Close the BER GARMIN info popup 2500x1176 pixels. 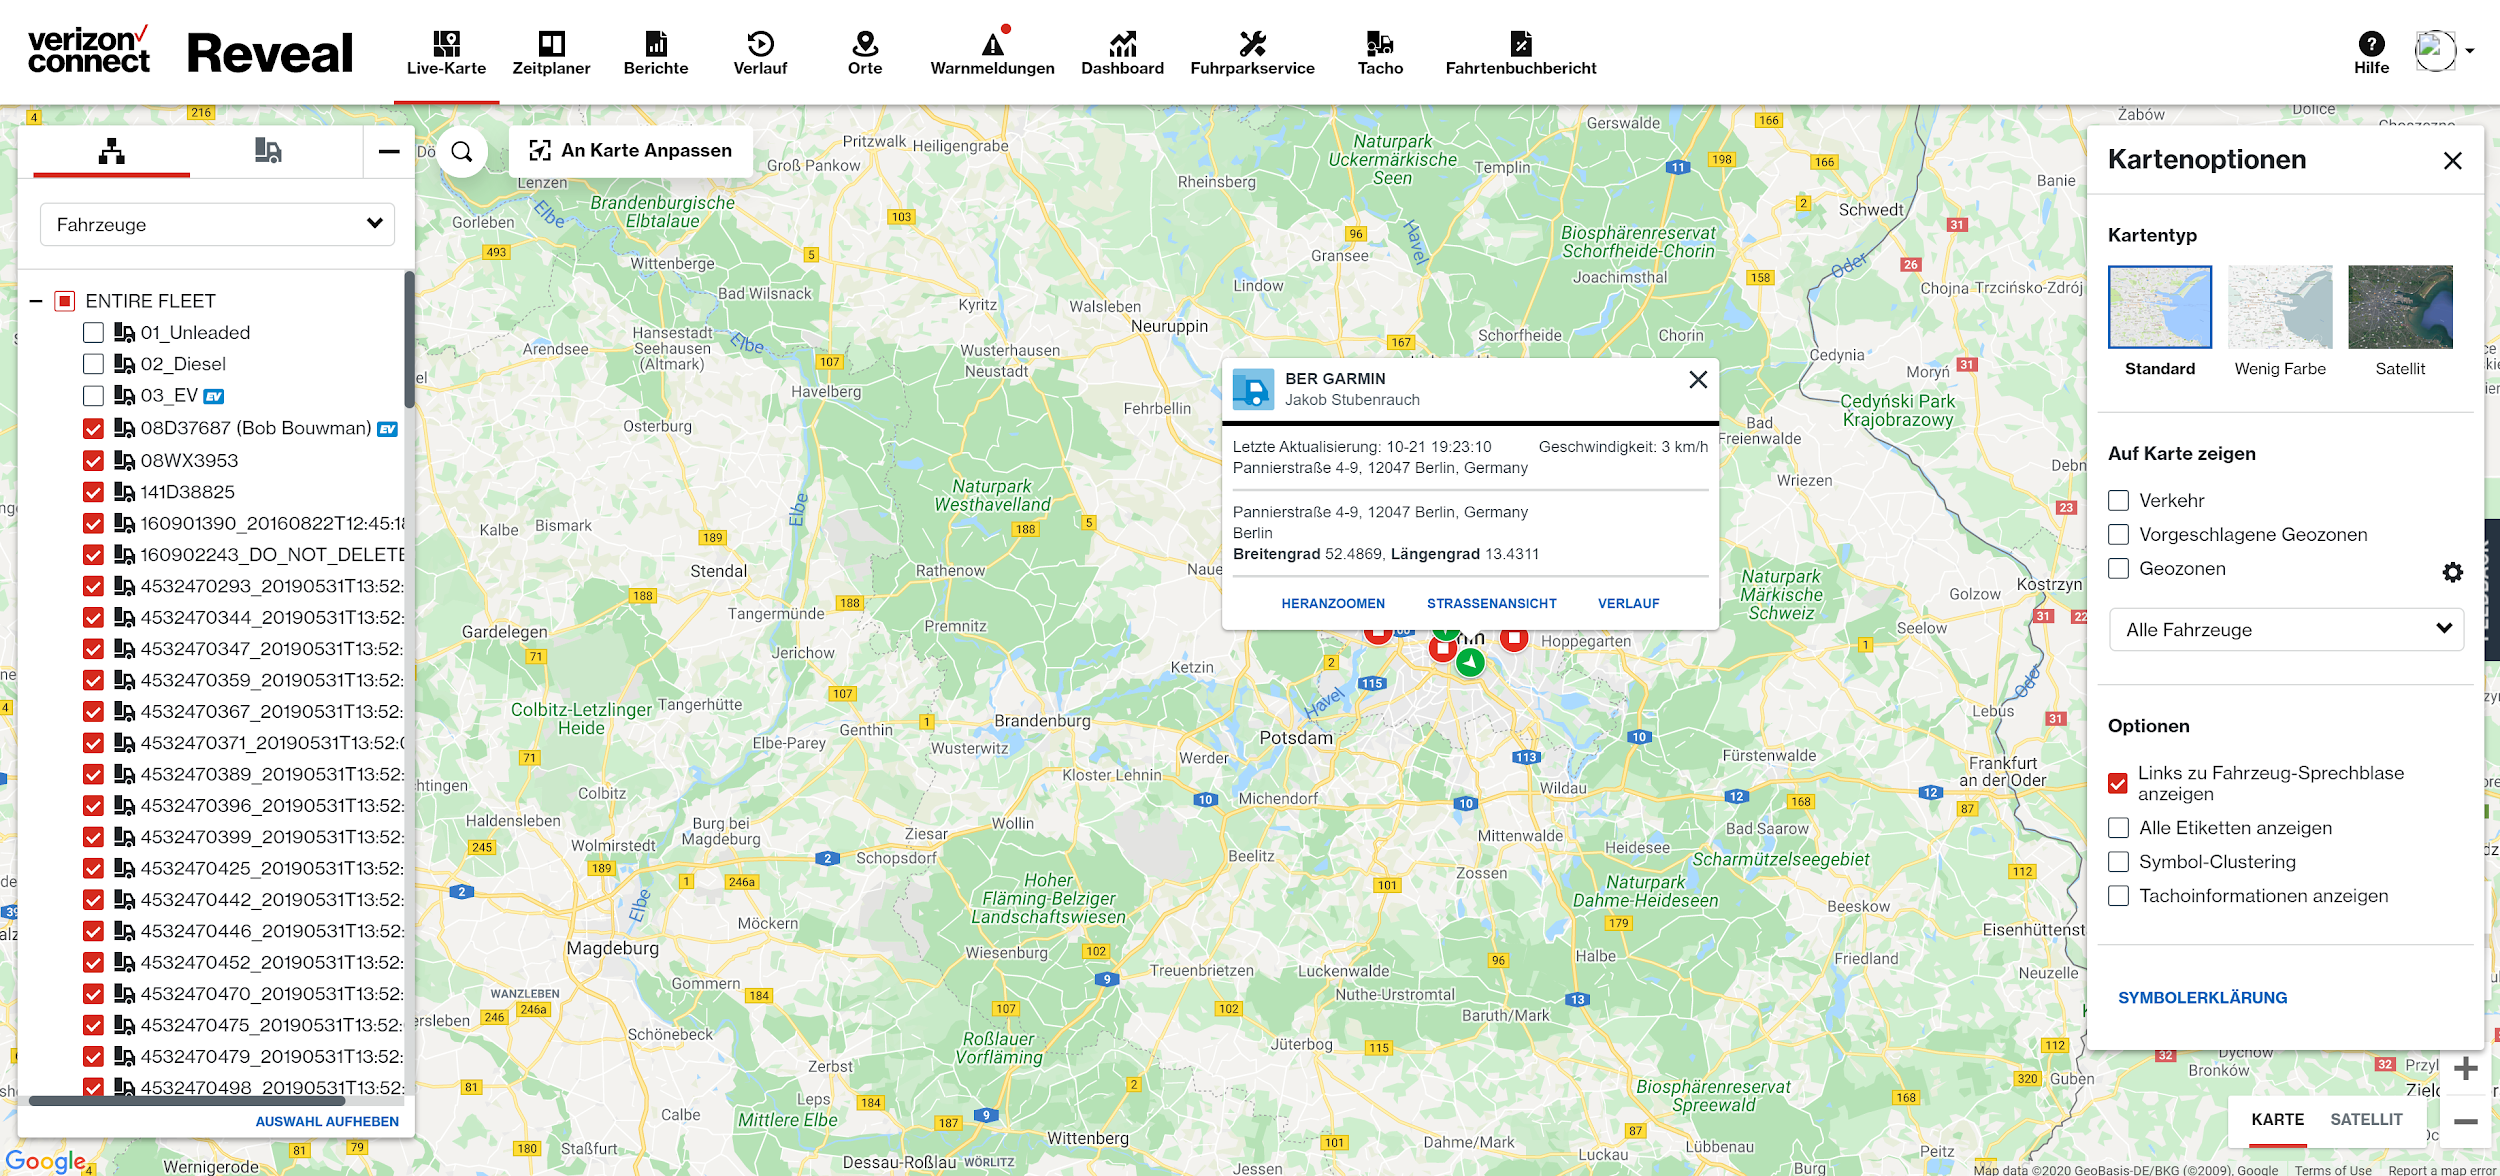(1698, 380)
